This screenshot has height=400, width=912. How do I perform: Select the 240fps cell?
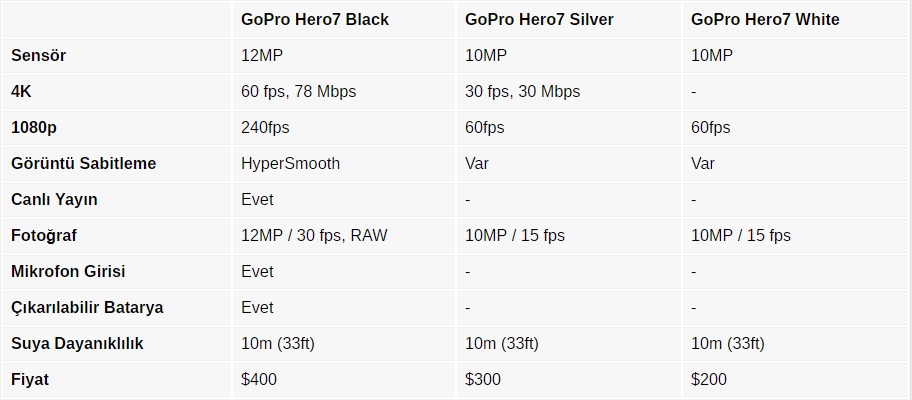[x=344, y=128]
